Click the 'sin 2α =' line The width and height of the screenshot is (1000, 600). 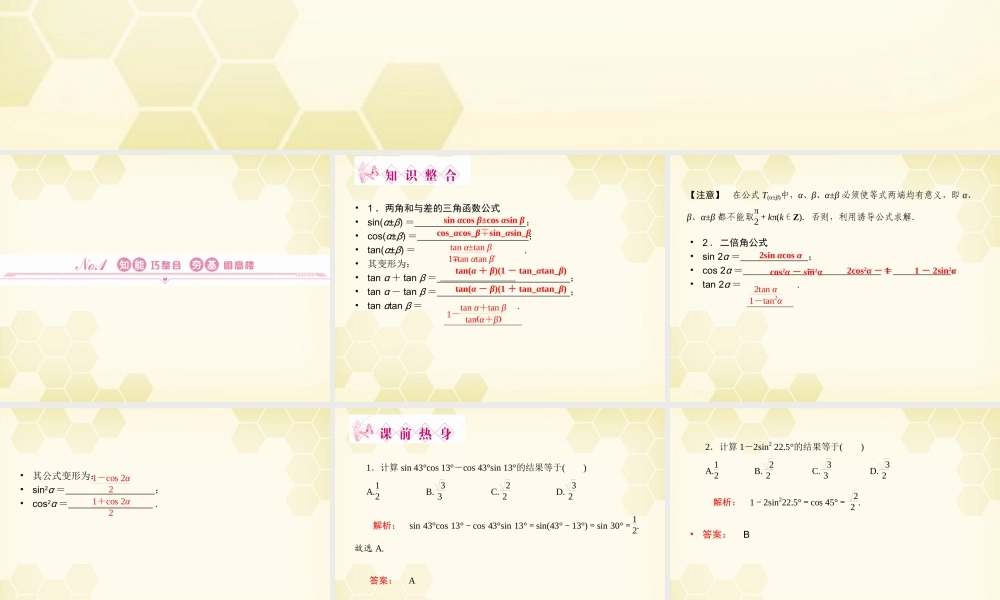pyautogui.click(x=756, y=256)
